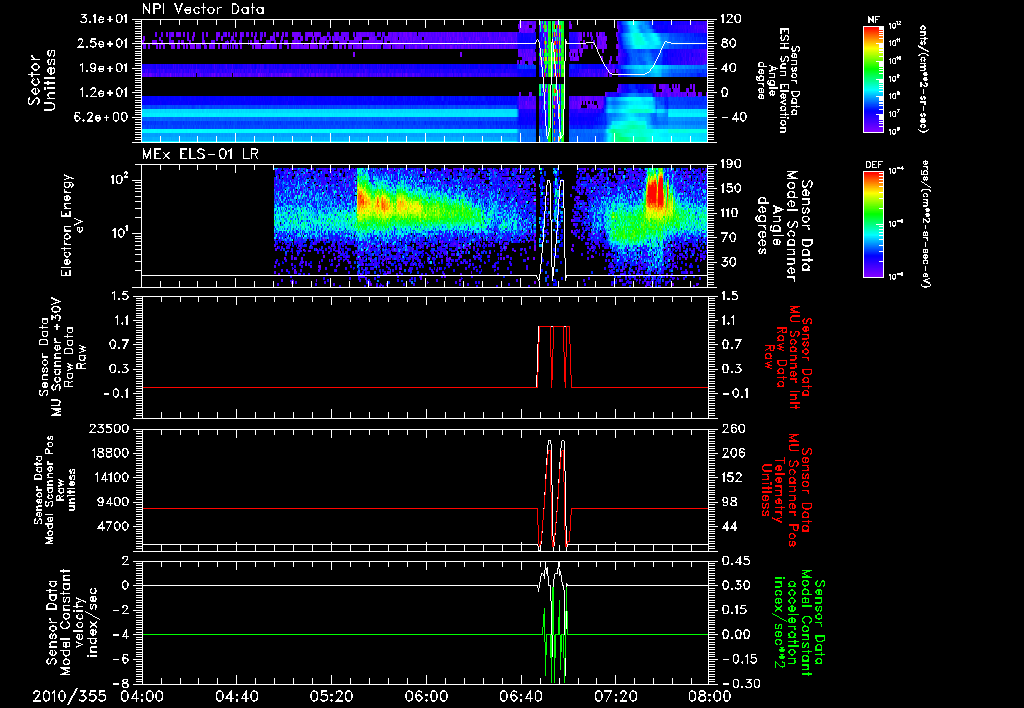Click the 06:40 time axis label

coord(520,696)
